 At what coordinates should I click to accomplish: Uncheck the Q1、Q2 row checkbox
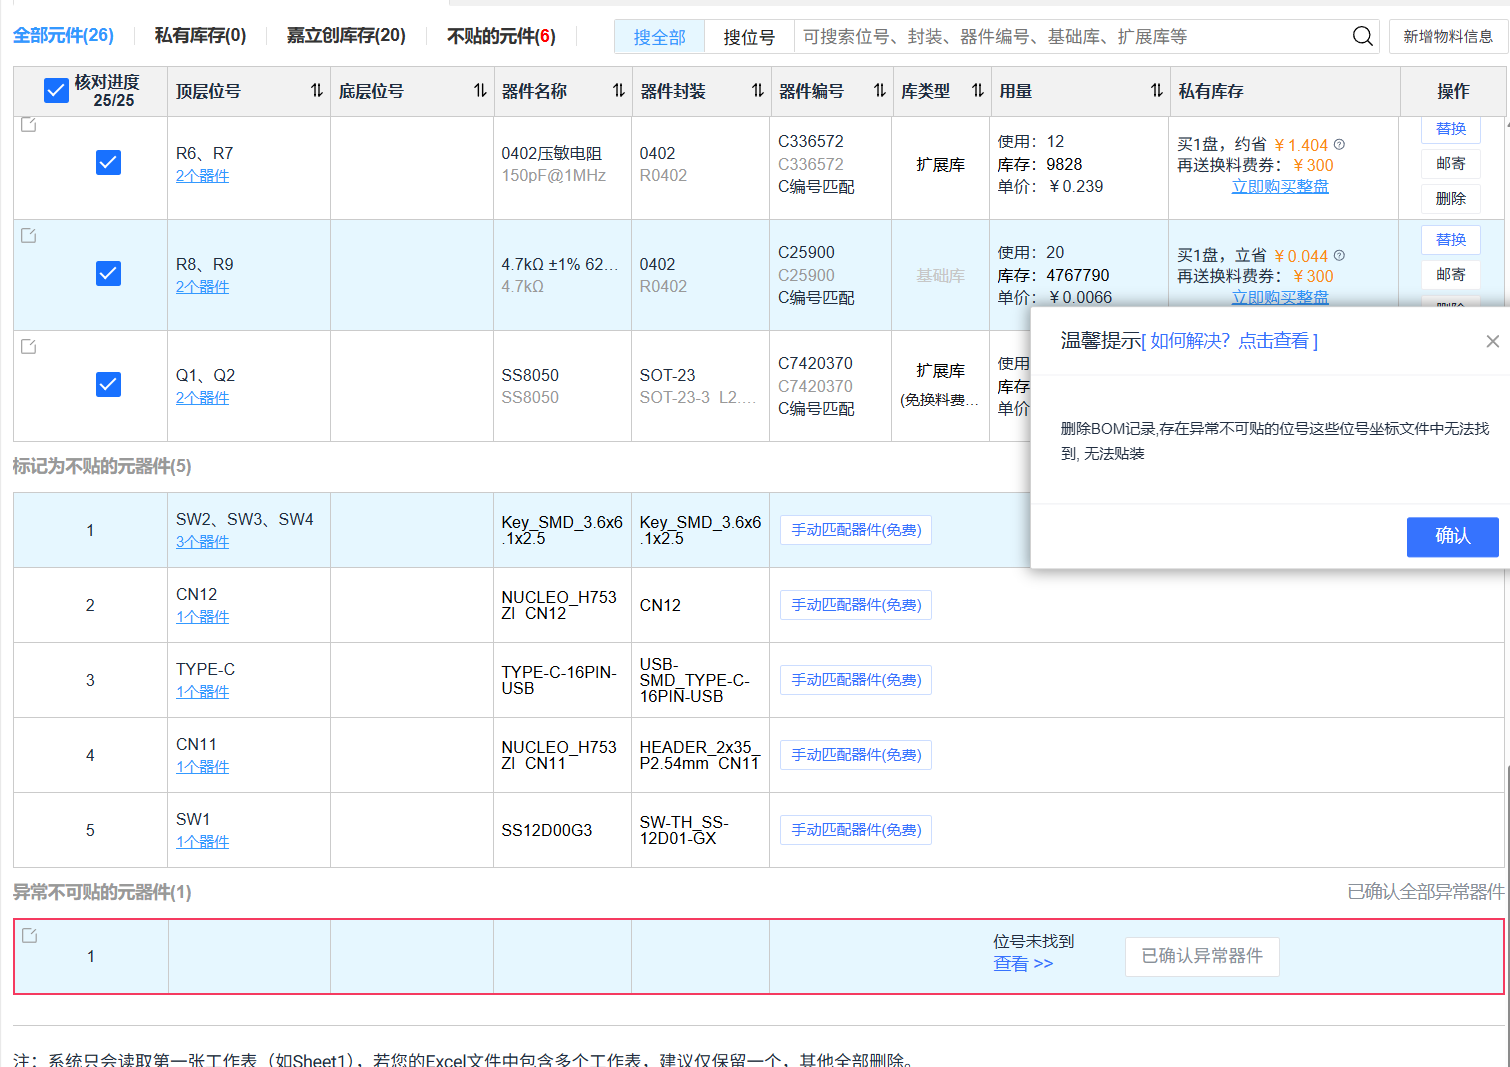click(x=108, y=384)
